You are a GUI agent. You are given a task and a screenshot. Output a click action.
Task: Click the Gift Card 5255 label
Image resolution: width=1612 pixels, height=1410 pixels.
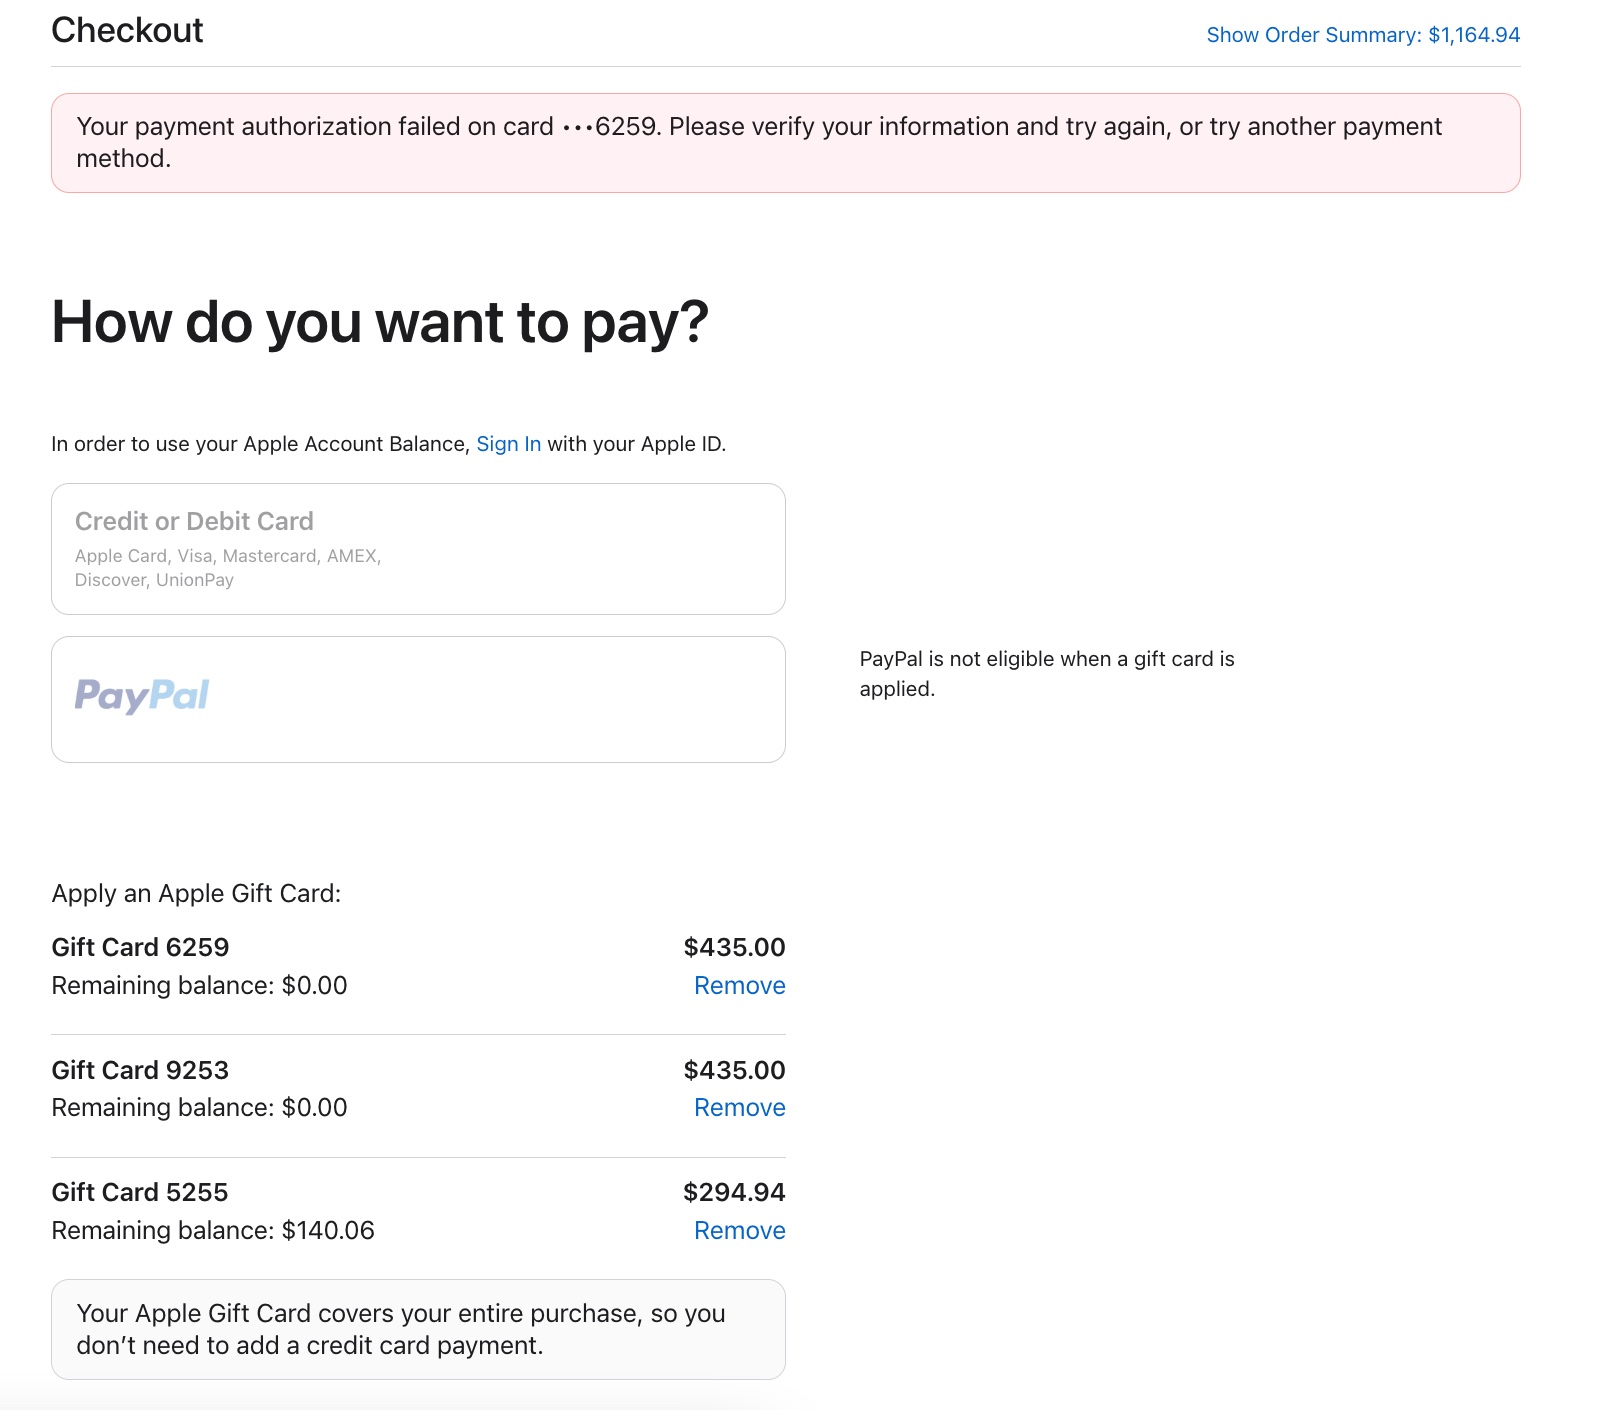point(140,1192)
